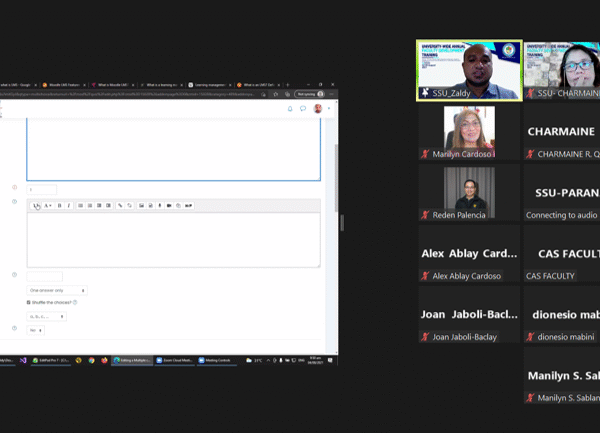Open EditPad Pro taskbar button

pos(51,360)
